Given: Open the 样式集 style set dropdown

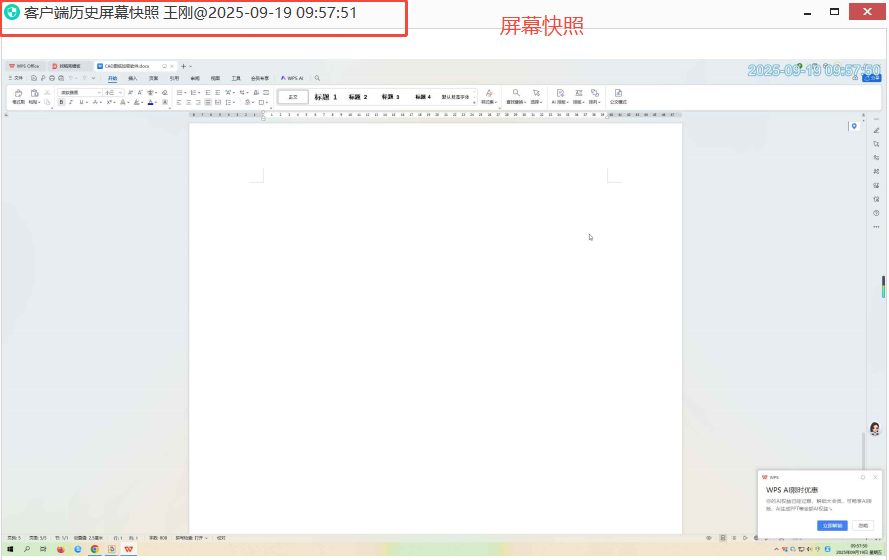Looking at the screenshot, I should (489, 96).
